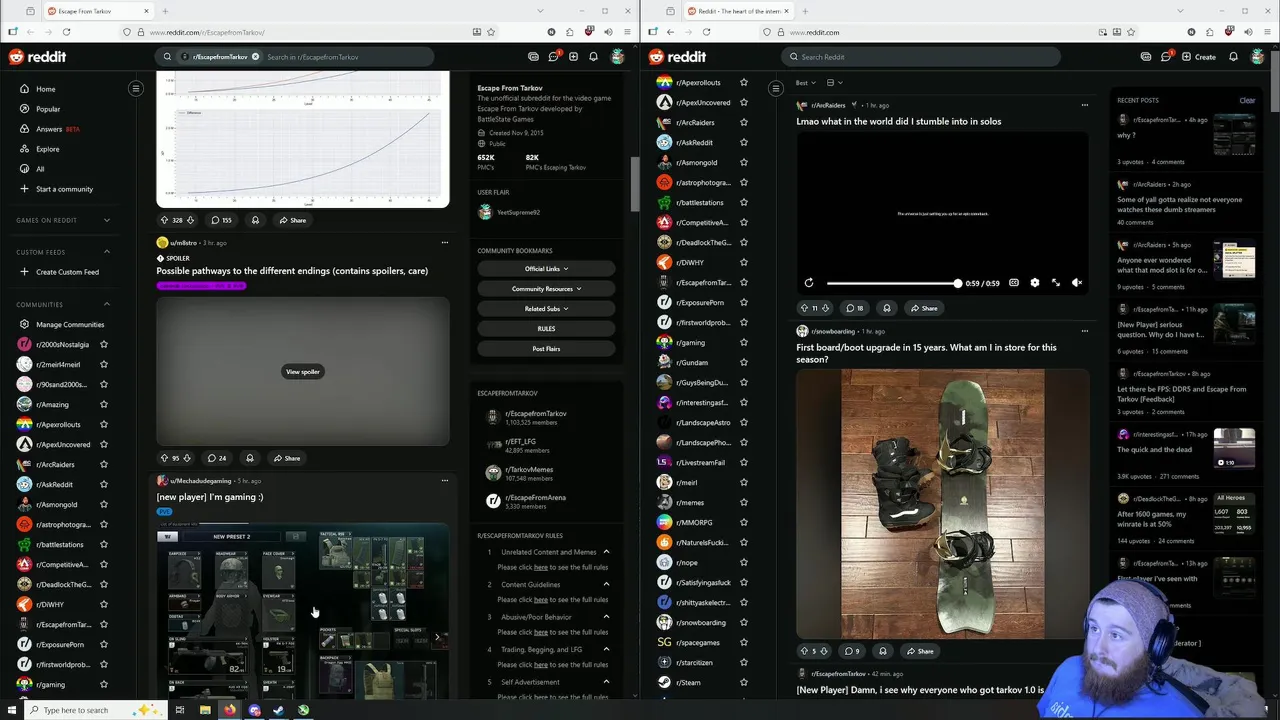The image size is (1280, 720).
Task: Remove r/EscapefromTarkov chip from left search bar
Action: (256, 57)
